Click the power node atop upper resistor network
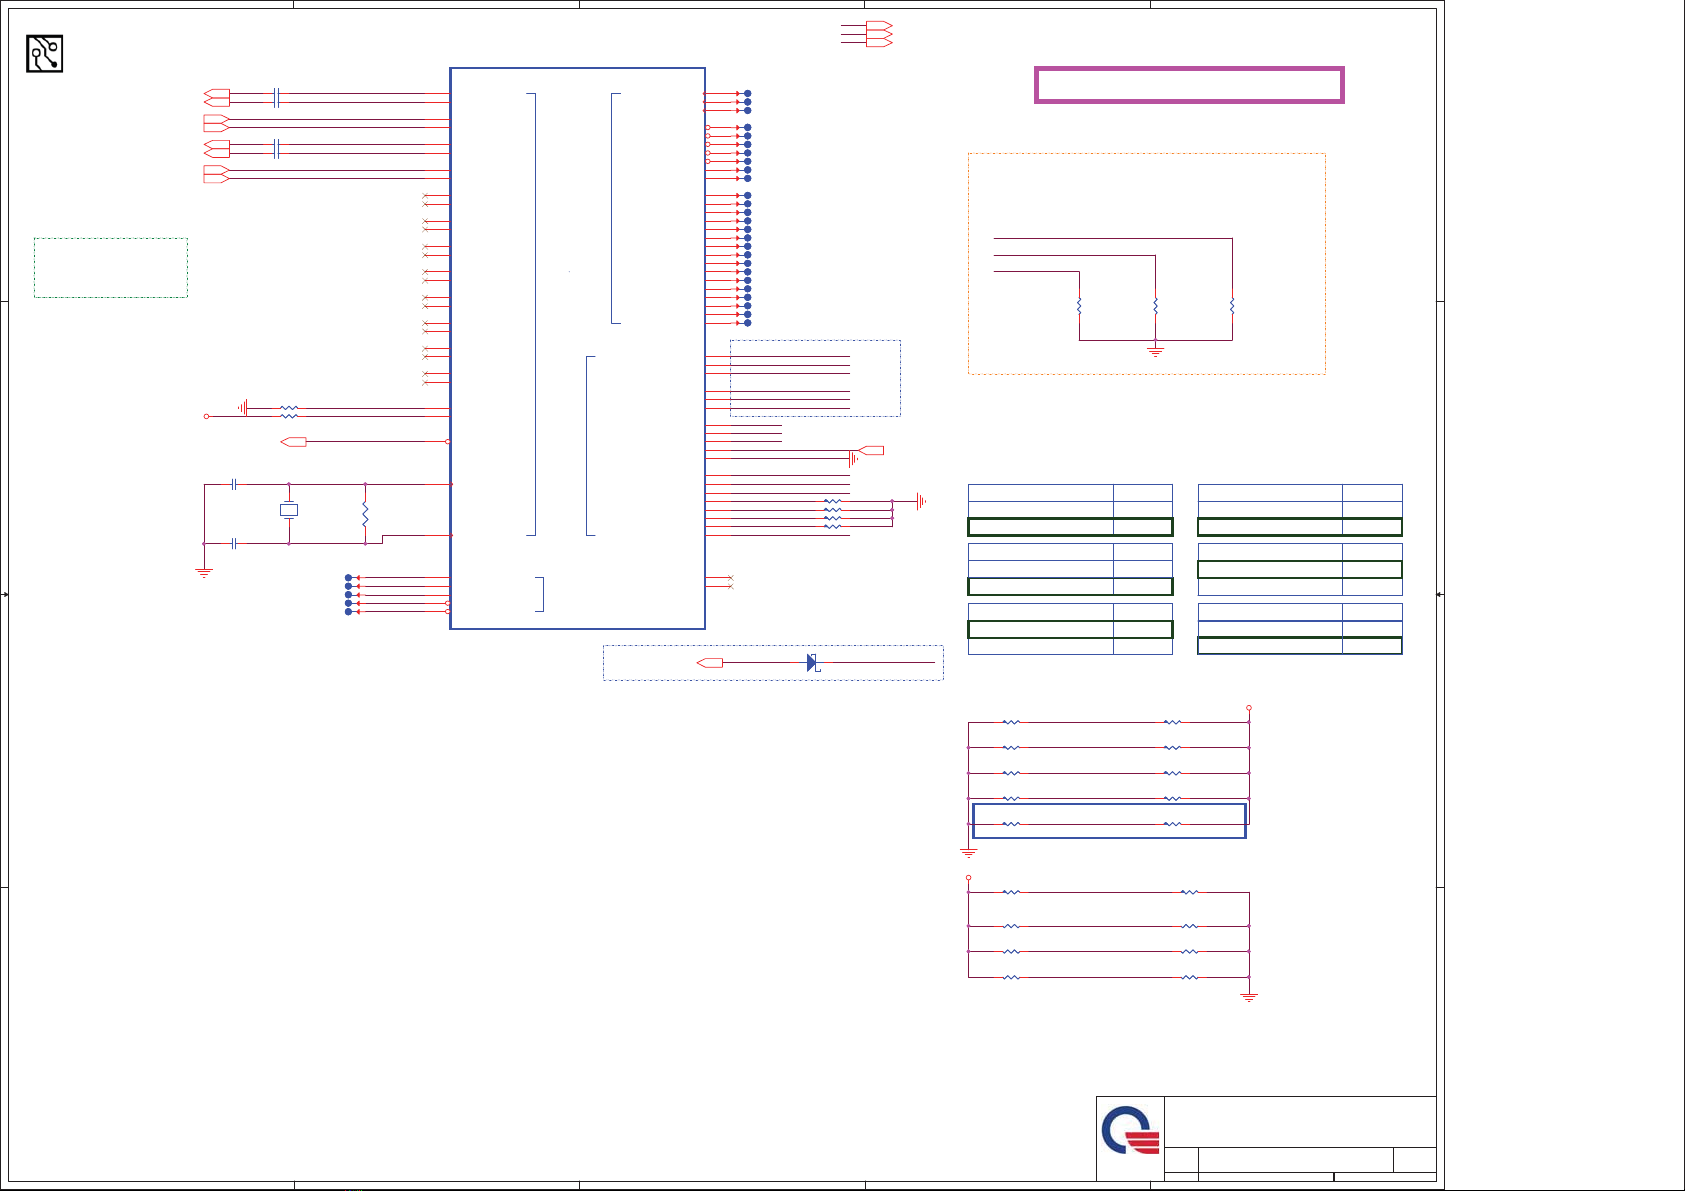 pos(1248,708)
